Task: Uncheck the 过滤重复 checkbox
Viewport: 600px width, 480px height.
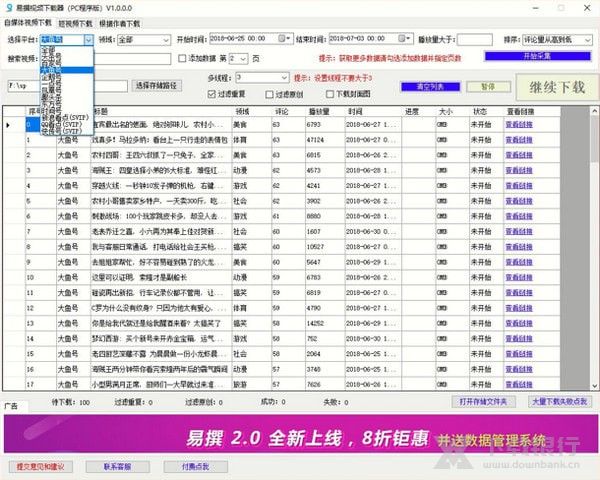Action: pyautogui.click(x=212, y=94)
